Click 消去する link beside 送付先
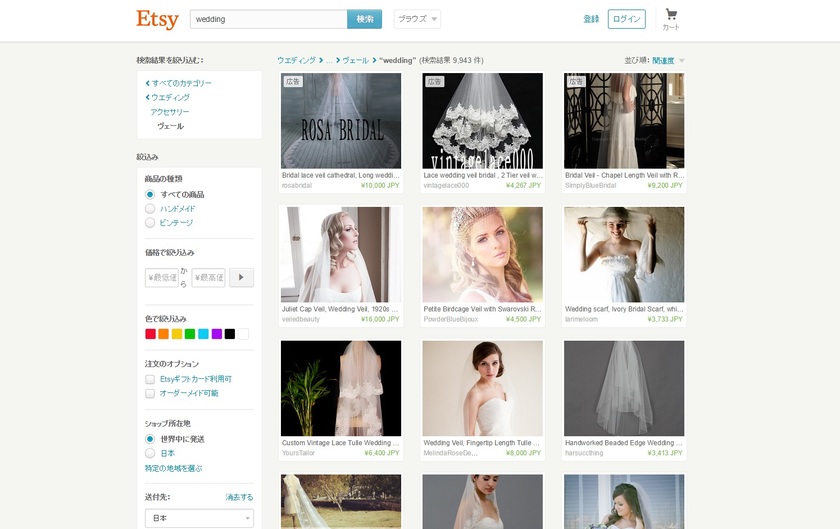Image resolution: width=840 pixels, height=529 pixels. click(x=239, y=497)
